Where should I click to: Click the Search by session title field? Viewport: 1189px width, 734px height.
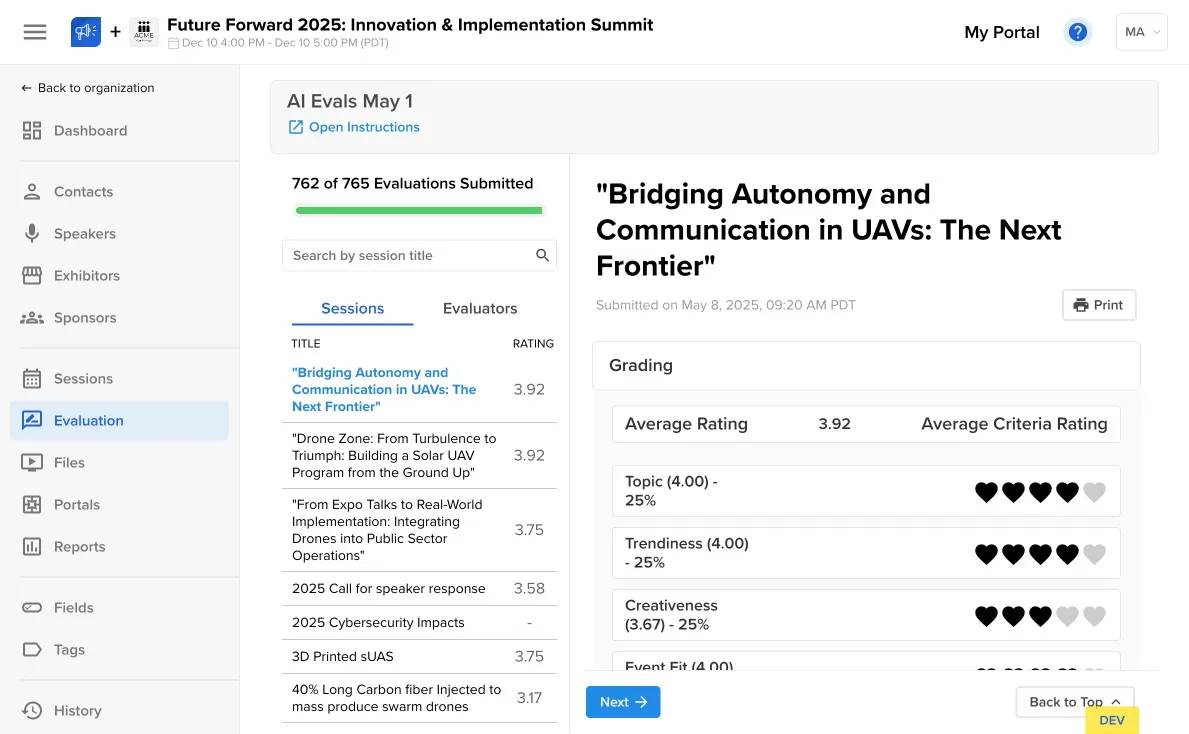click(x=408, y=256)
